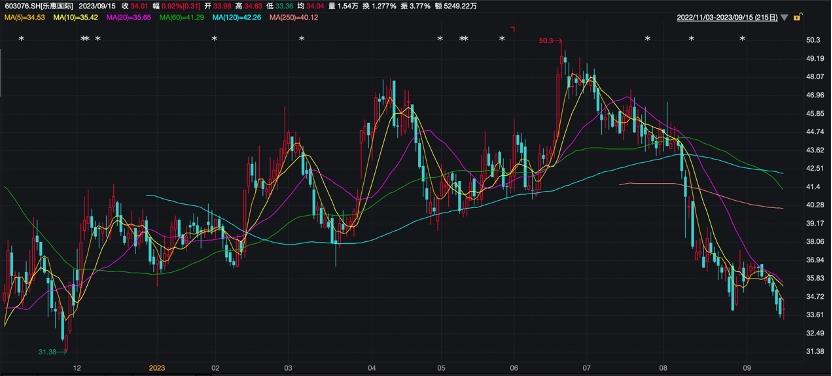Open the date range dropdown triangle
832x376 pixels.
(785, 18)
